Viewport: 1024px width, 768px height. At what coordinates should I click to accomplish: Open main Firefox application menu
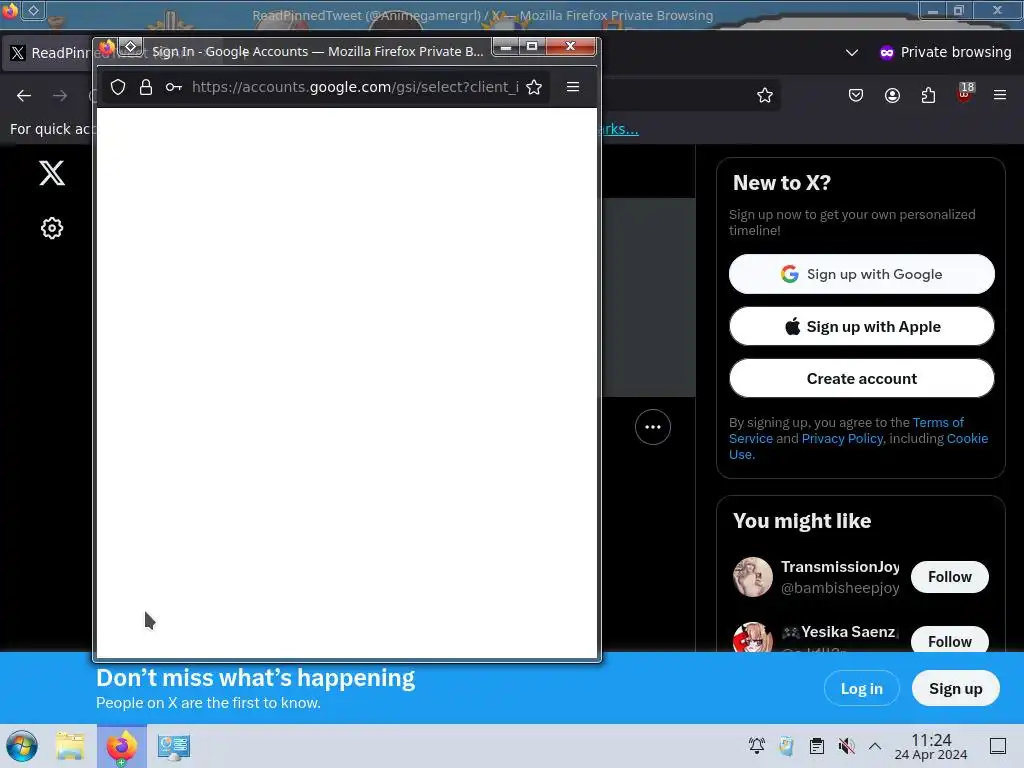click(1000, 95)
